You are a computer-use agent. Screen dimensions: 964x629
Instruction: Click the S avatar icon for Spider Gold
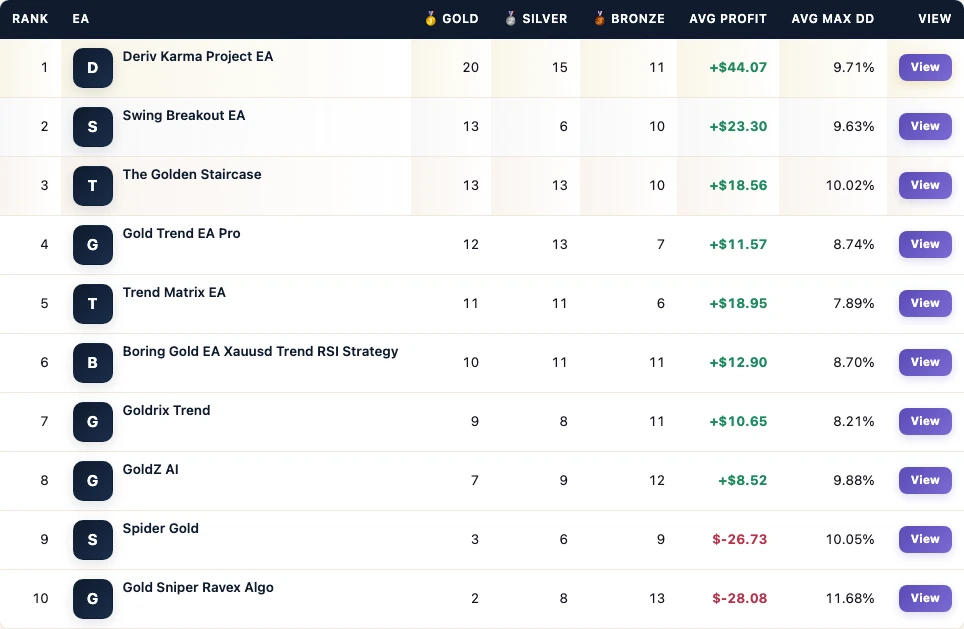93,540
